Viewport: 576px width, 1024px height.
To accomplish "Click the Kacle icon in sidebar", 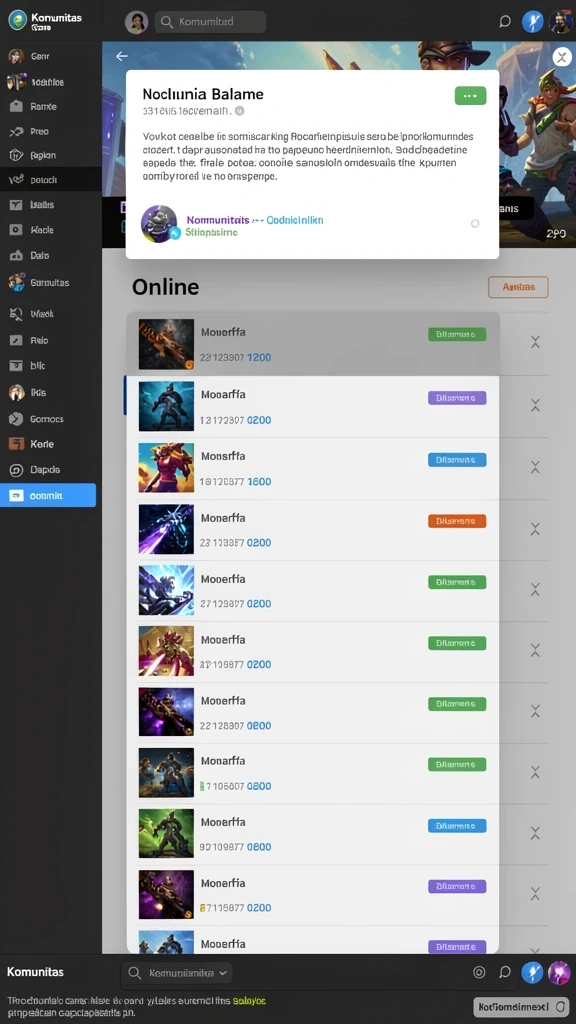I will click(16, 230).
